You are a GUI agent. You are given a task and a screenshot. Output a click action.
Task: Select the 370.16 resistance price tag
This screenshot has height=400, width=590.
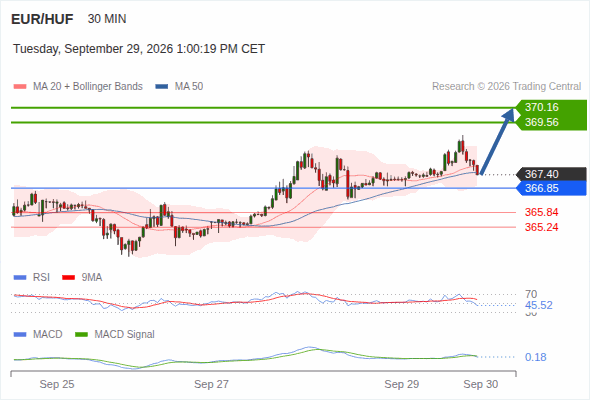[551, 108]
